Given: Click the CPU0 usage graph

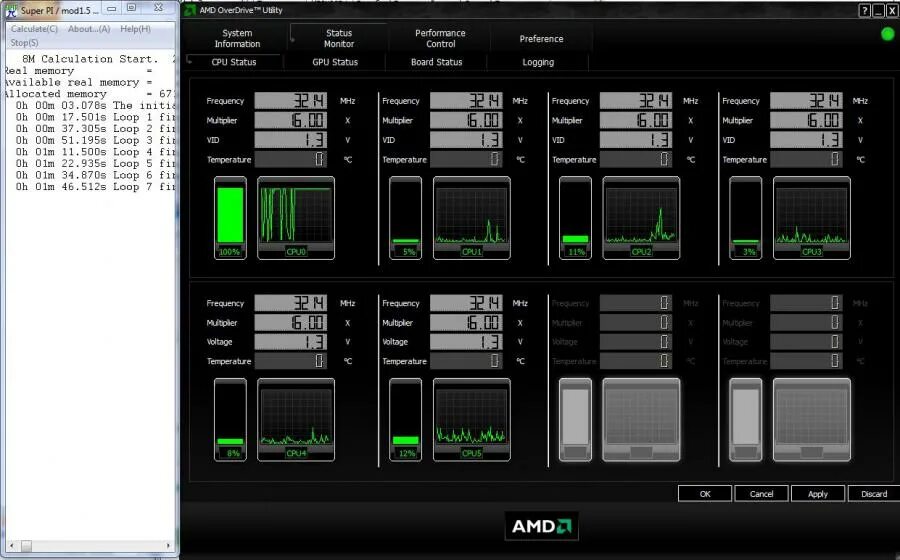Looking at the screenshot, I should (x=296, y=217).
